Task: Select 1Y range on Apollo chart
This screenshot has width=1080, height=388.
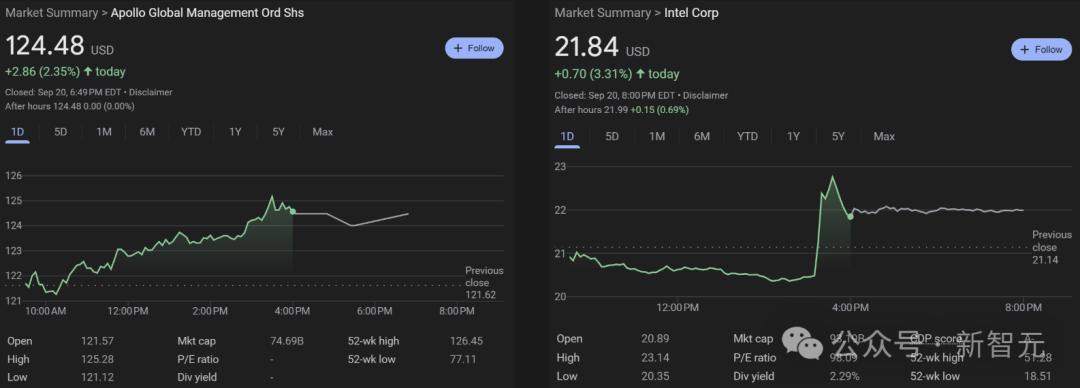Action: coord(236,132)
